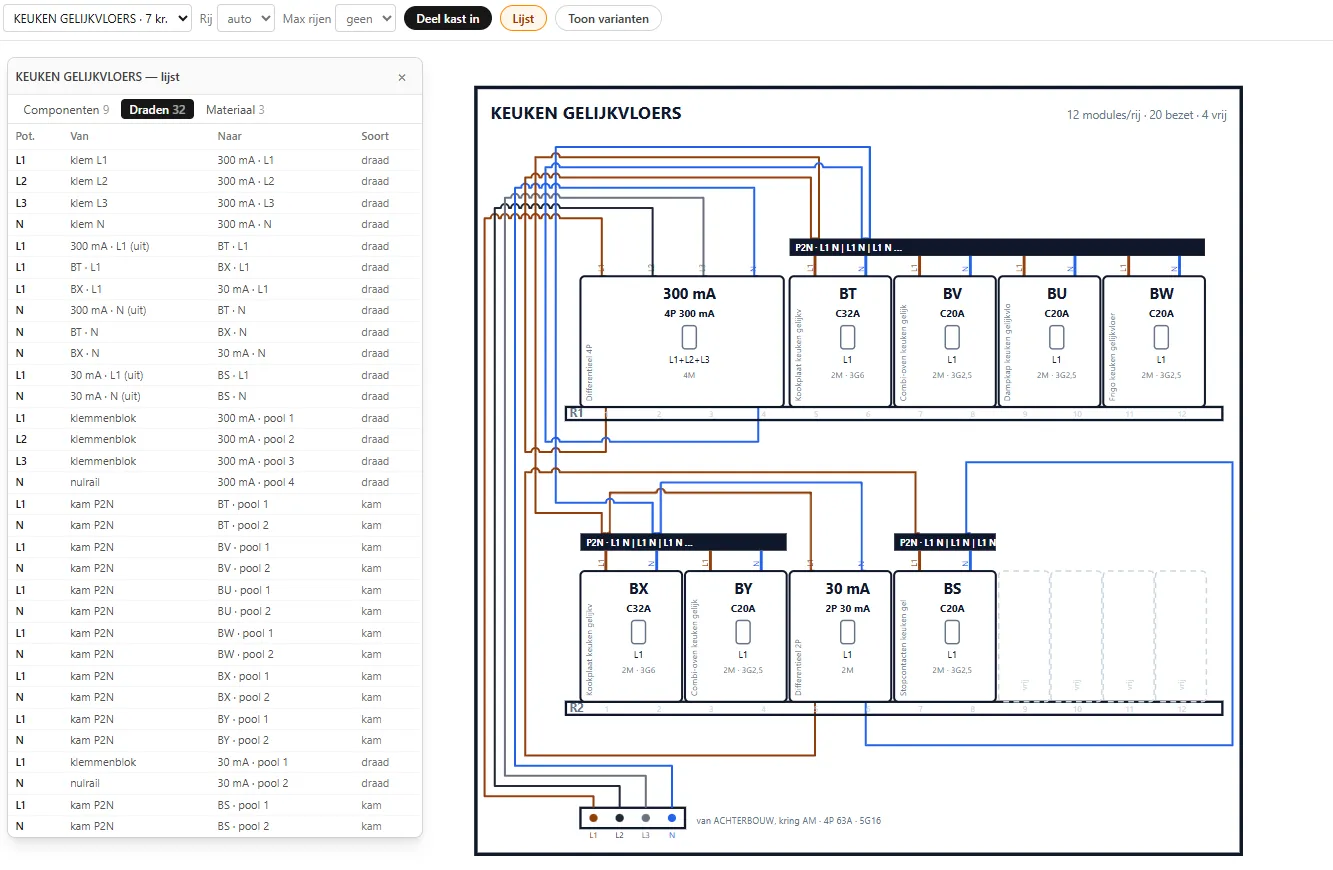Select row nulrail to 300 mA · pool 4
Viewport: 1333px width, 870px height.
[215, 482]
